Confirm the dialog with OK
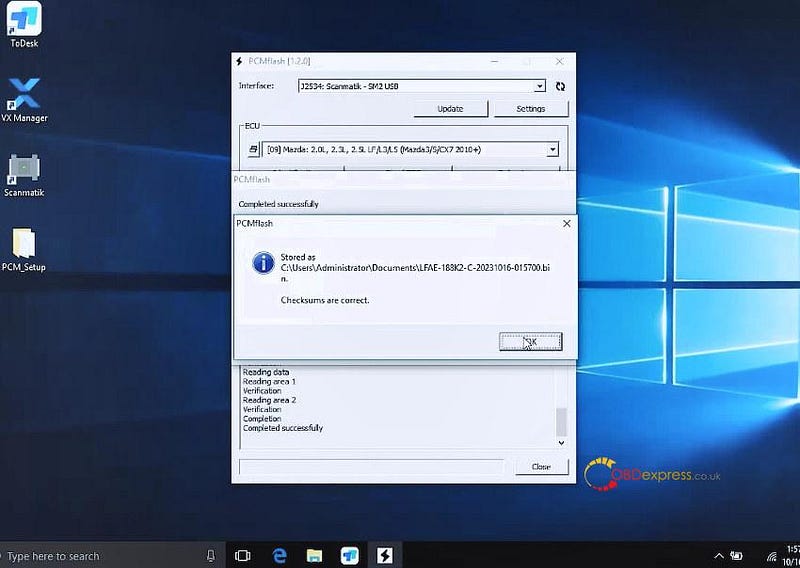 [531, 341]
